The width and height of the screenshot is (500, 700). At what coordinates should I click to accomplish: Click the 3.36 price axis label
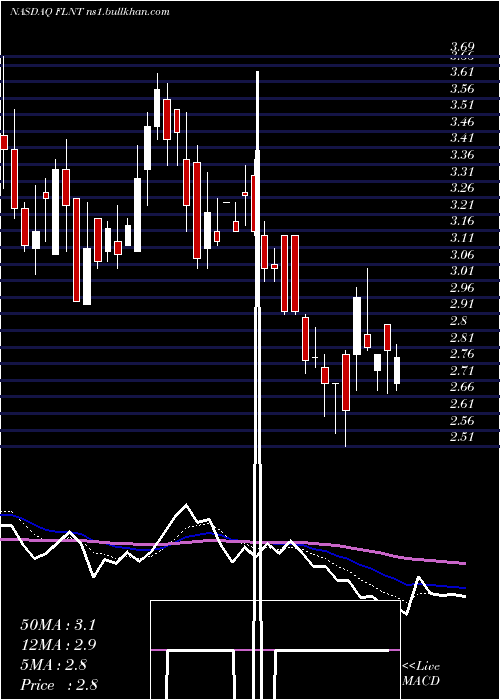(x=462, y=155)
